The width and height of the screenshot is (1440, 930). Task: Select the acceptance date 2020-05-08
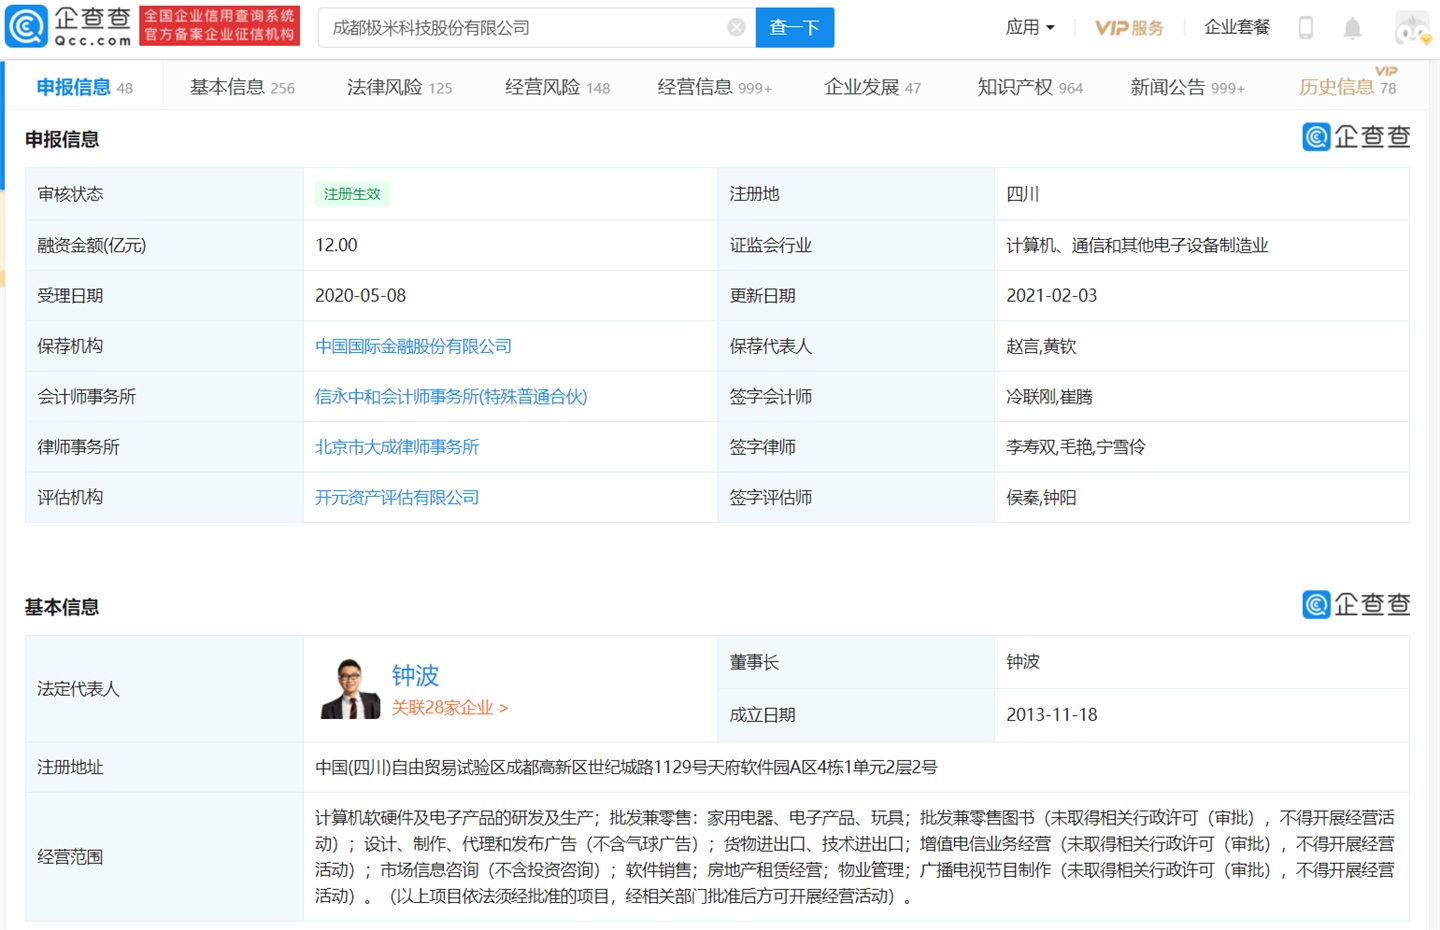pos(360,296)
